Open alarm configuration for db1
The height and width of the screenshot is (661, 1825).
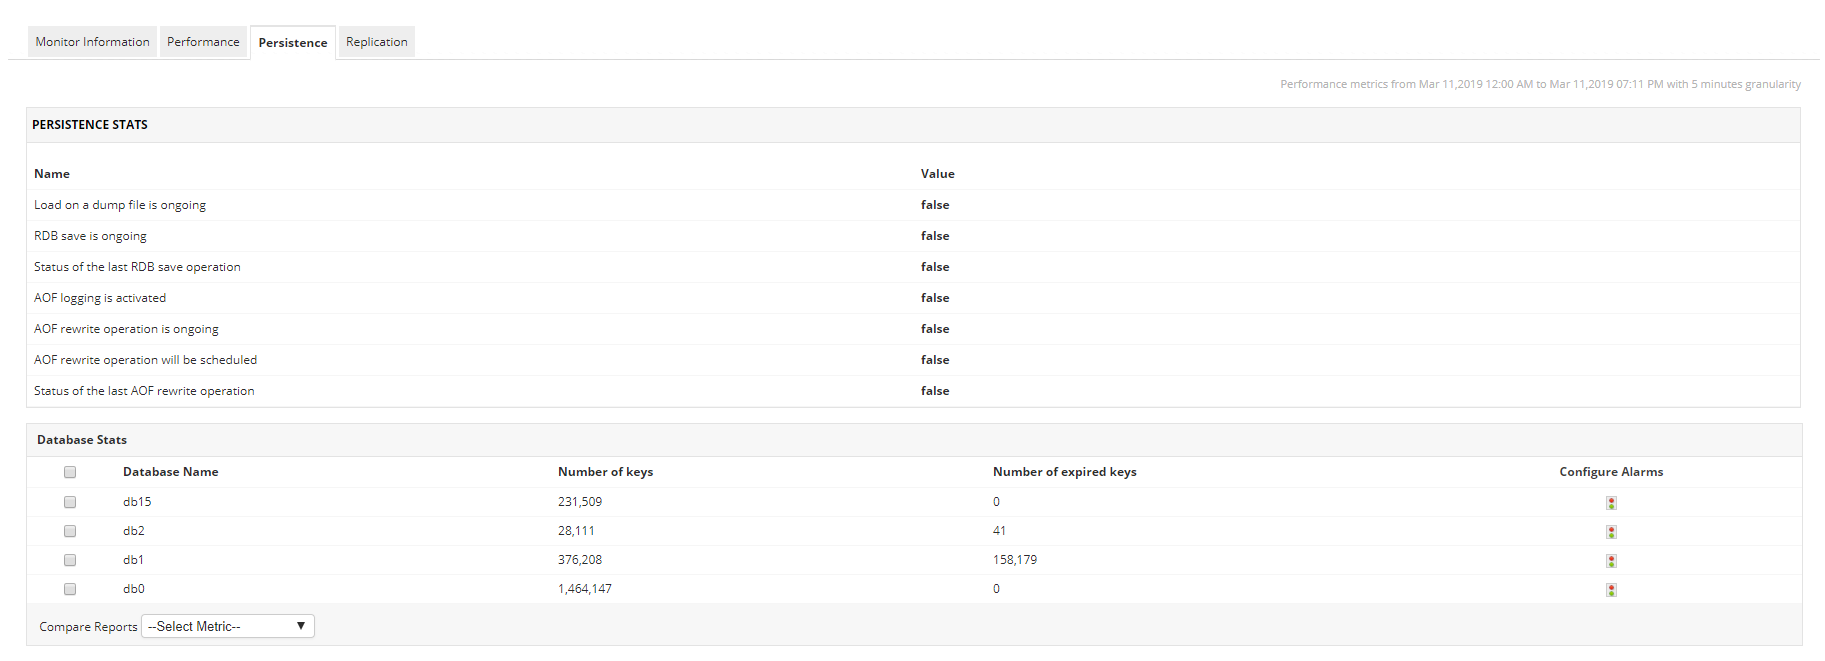pos(1611,561)
